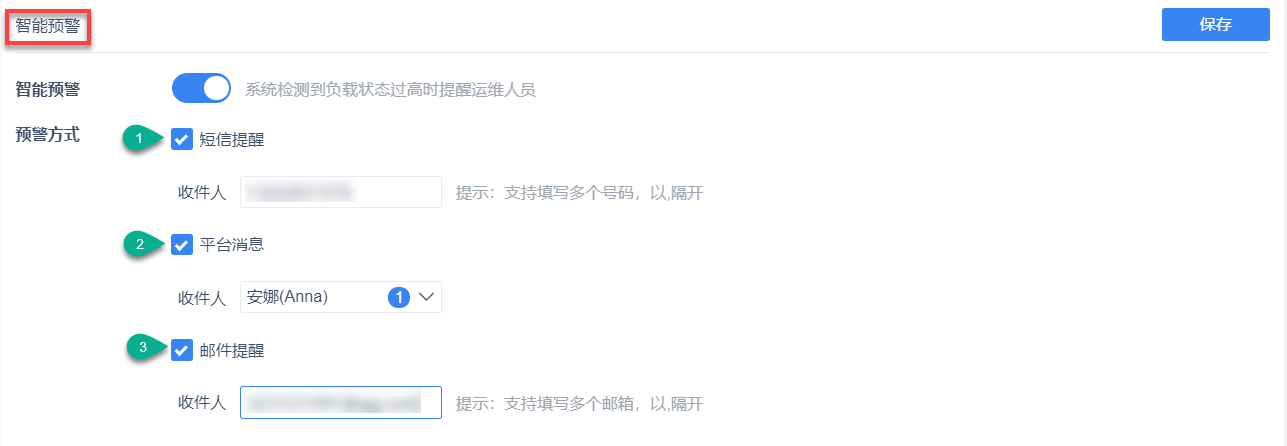Click the 预警方式 section label

point(47,134)
